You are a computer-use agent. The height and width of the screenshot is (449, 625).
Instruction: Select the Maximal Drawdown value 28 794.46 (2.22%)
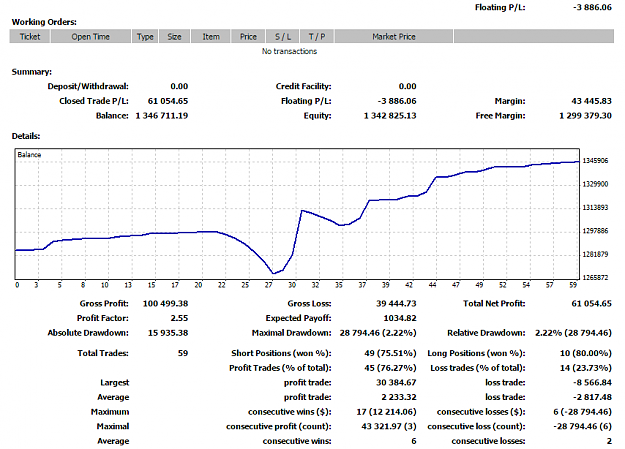tap(378, 333)
